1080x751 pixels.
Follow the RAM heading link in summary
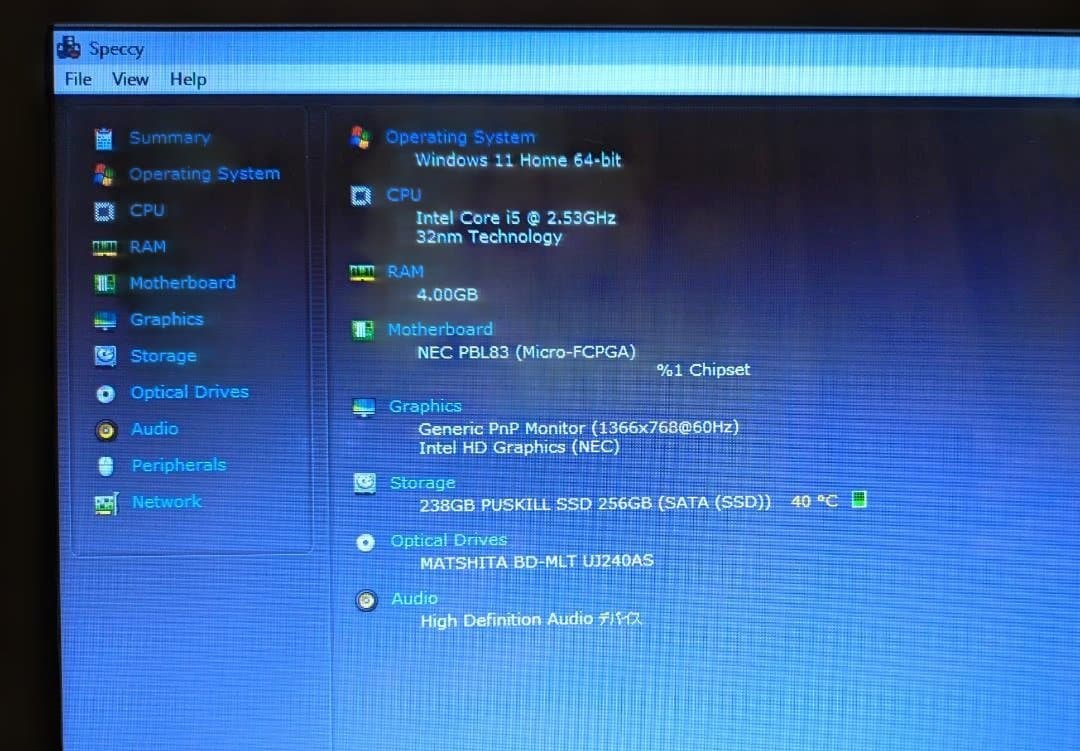click(x=405, y=271)
